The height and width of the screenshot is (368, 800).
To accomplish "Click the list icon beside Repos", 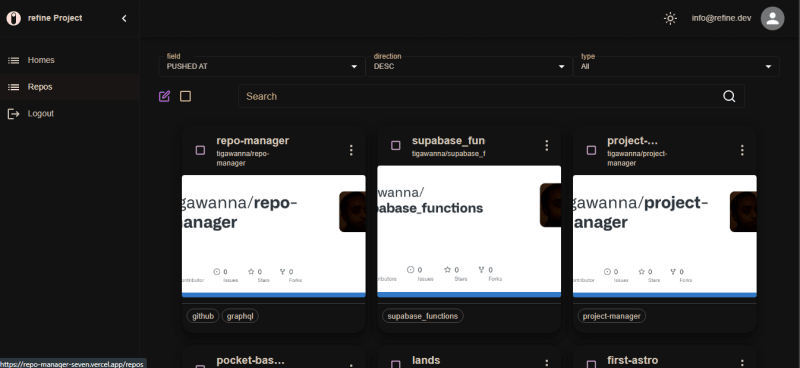I will coord(13,87).
